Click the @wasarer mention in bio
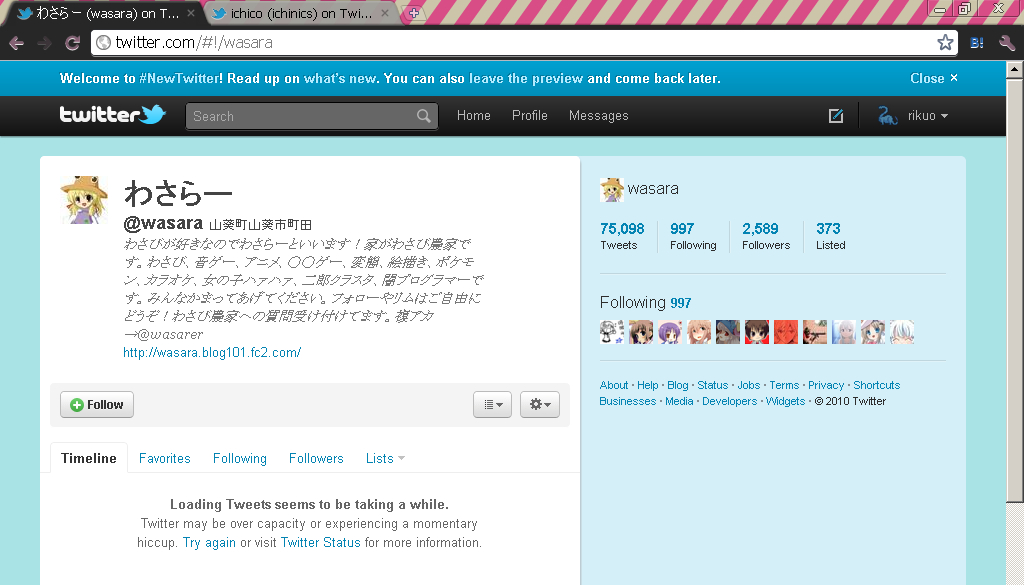The image size is (1024, 585). click(x=170, y=334)
